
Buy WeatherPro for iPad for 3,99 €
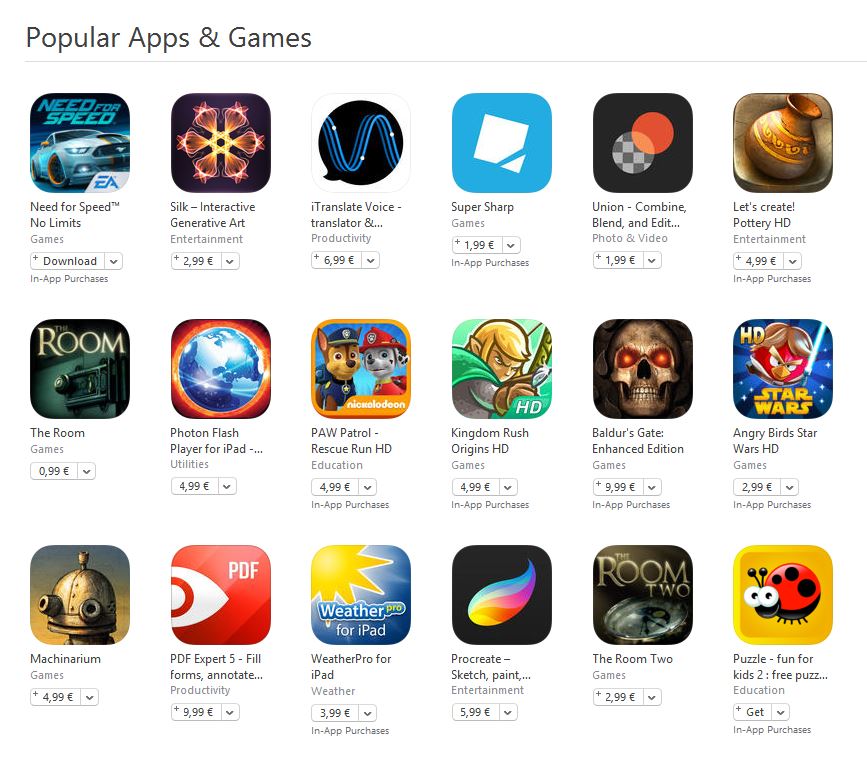pyautogui.click(x=335, y=713)
